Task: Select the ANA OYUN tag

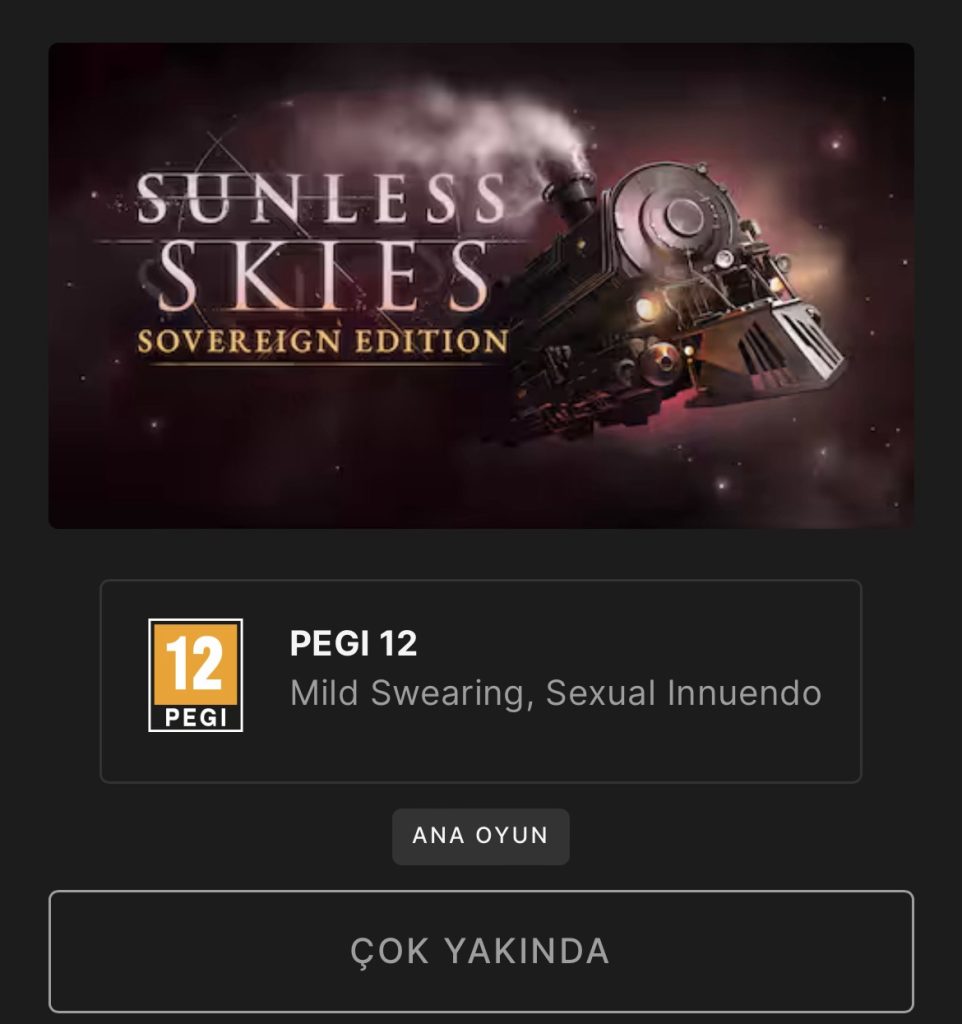Action: pyautogui.click(x=481, y=836)
